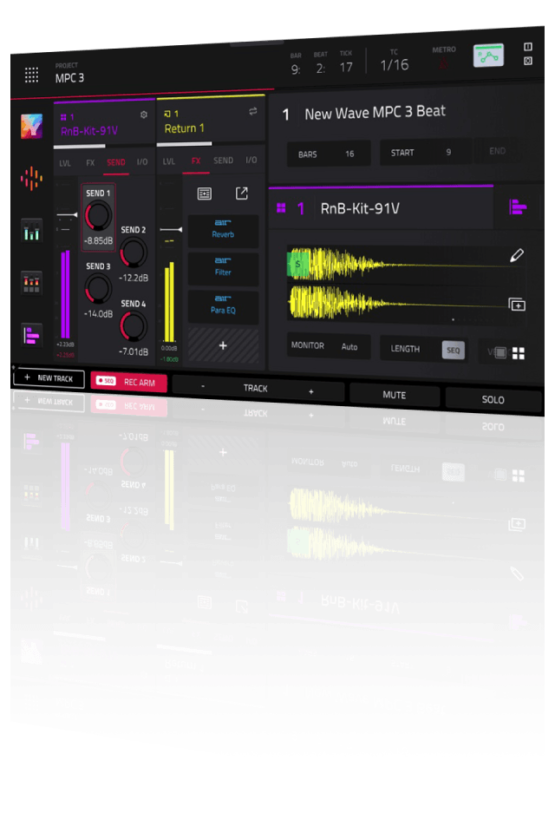Click the upper small icon at top-right corner
The image size is (555, 833).
pyautogui.click(x=528, y=47)
